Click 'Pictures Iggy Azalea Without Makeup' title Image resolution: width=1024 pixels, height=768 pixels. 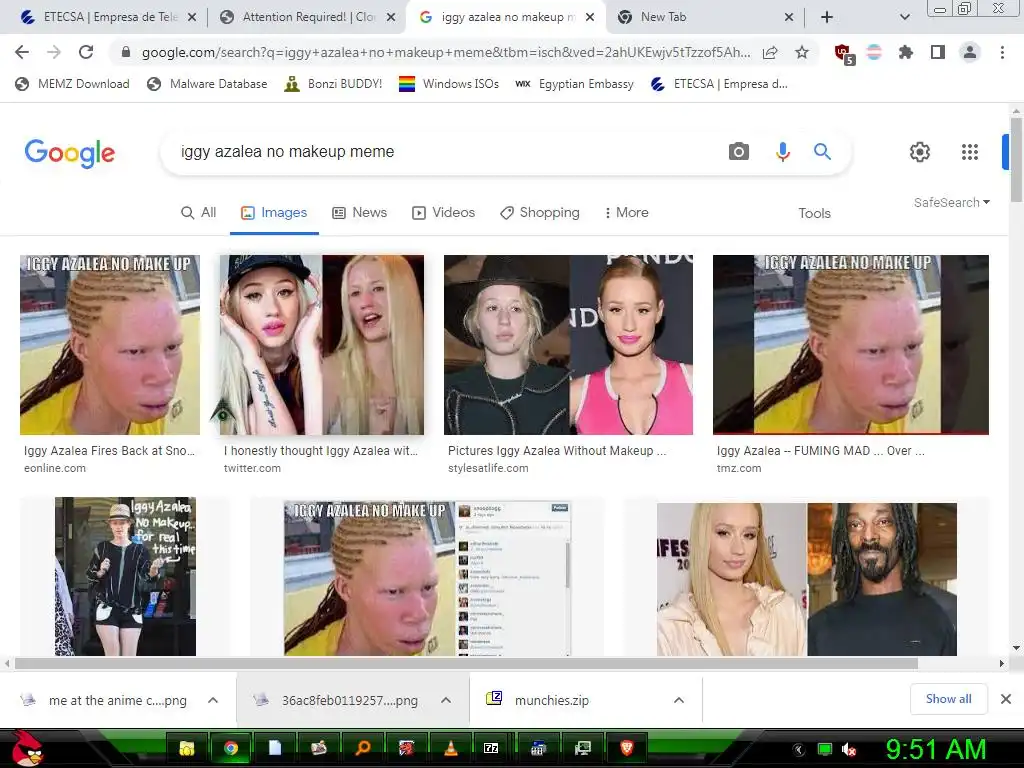(x=556, y=451)
